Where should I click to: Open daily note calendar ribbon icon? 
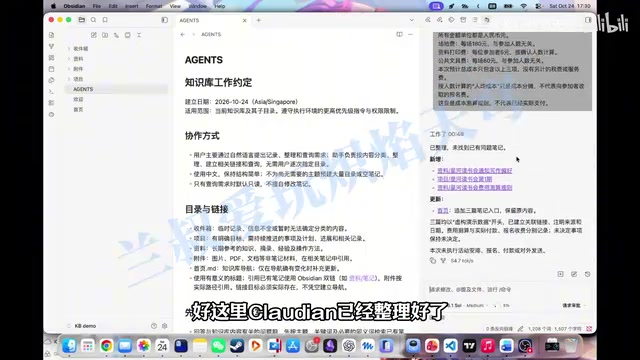tap(51, 69)
